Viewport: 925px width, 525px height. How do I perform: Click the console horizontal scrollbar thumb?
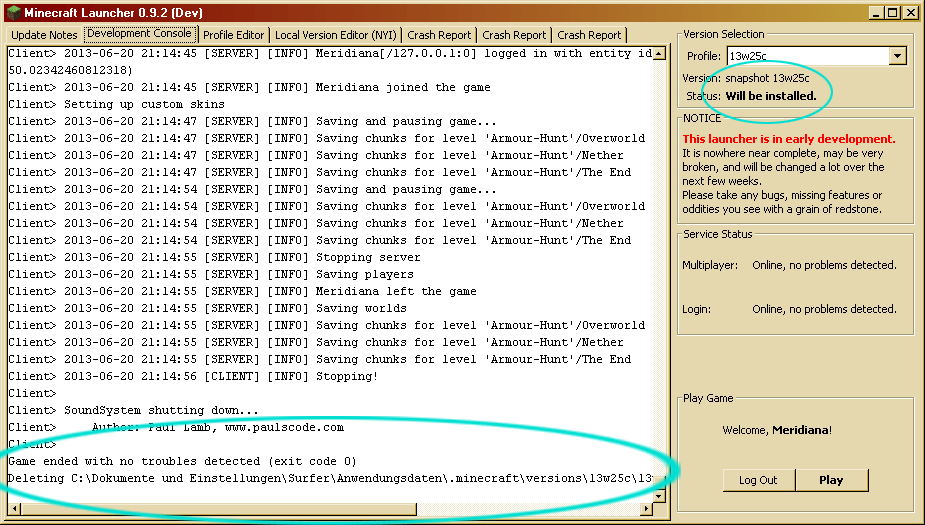point(219,509)
